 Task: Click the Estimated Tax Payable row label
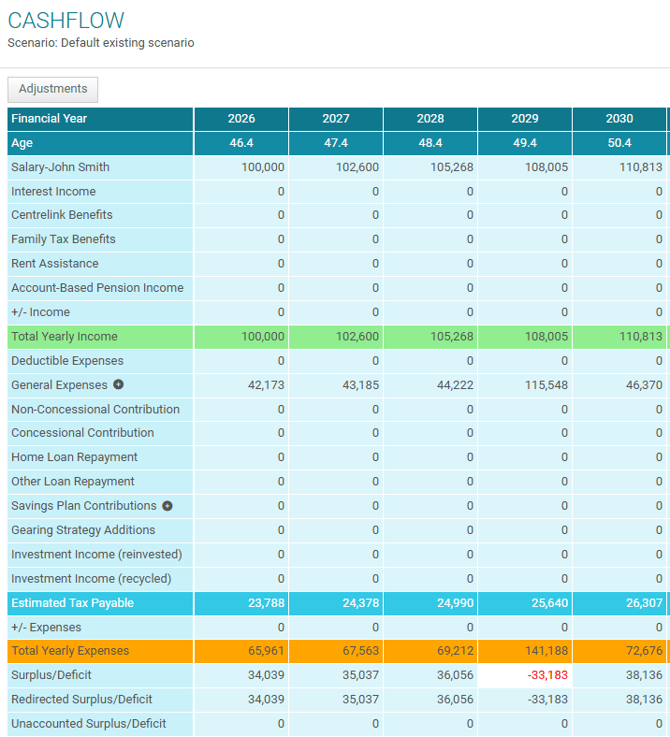point(72,603)
